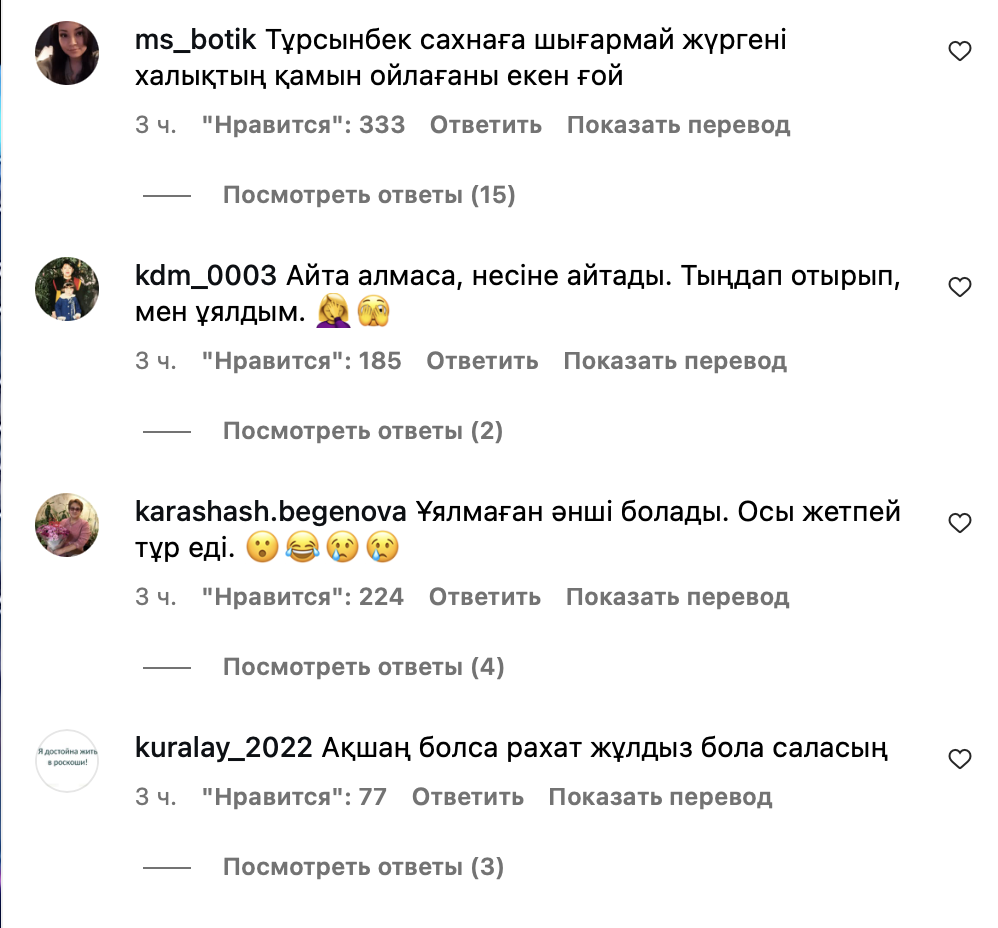Like the ms_botik comment with heart icon

tap(960, 51)
